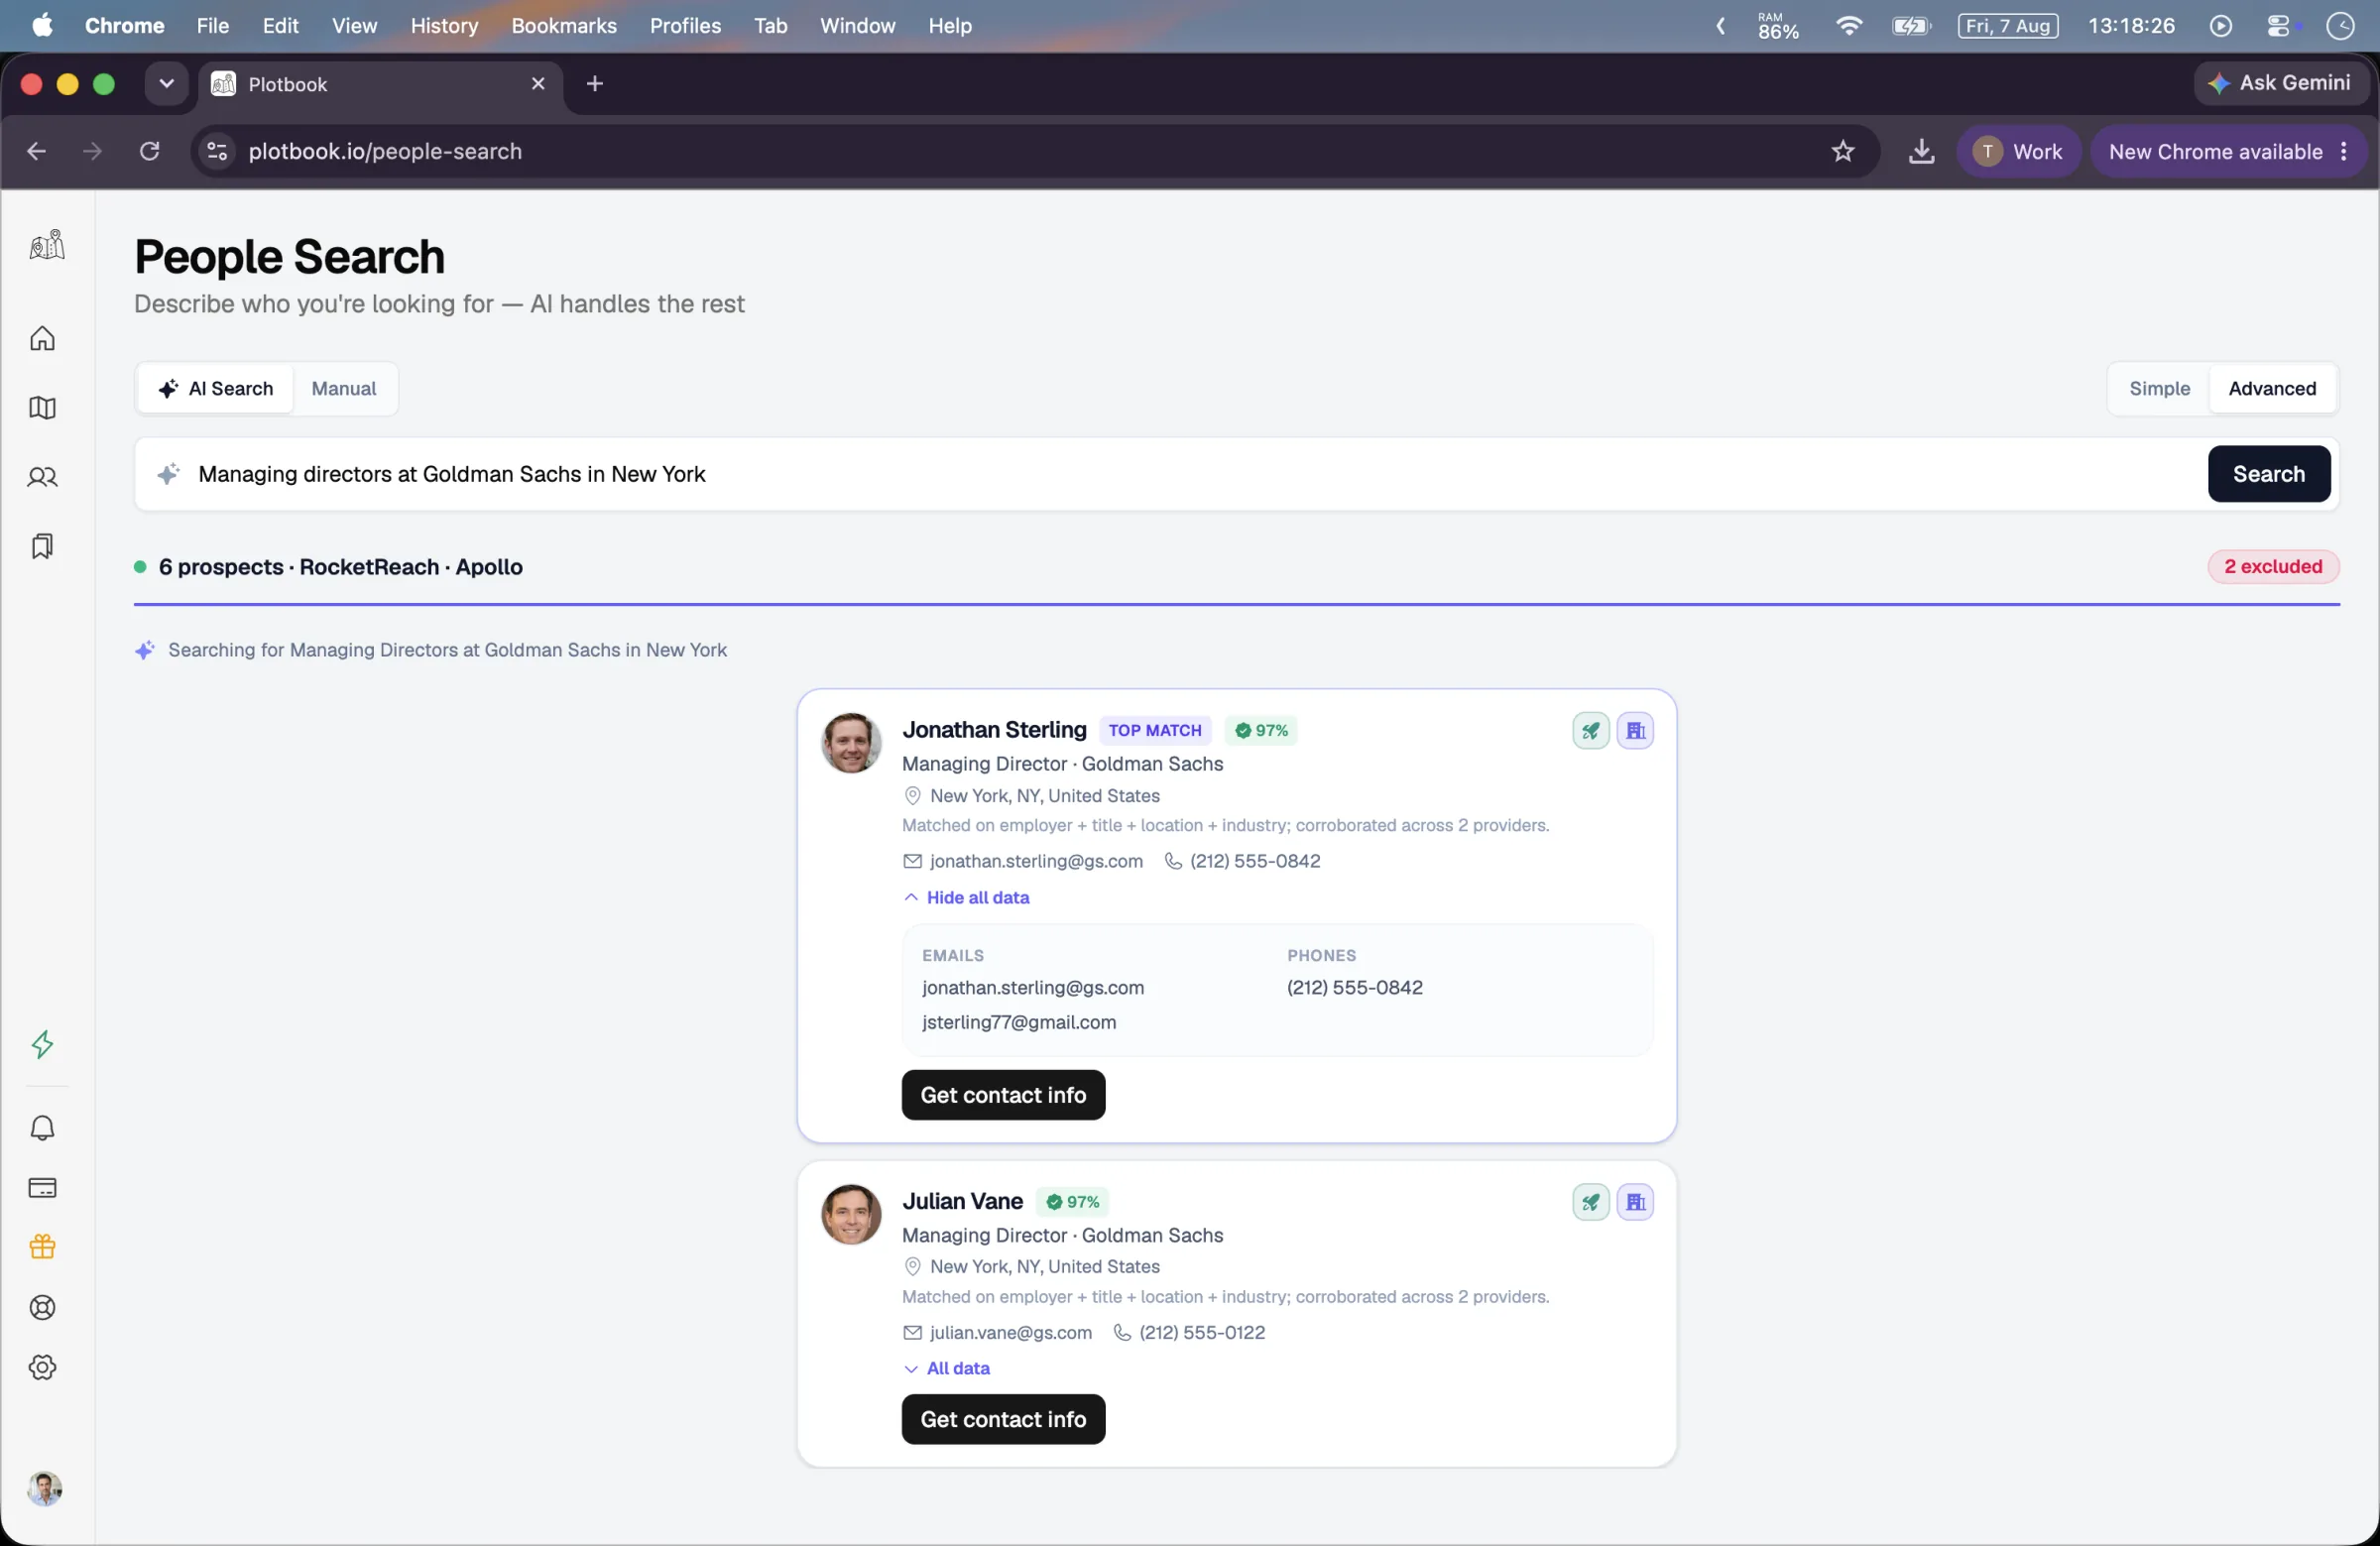Image resolution: width=2380 pixels, height=1546 pixels.
Task: Click phone (212) 555-0842 on summary line
Action: pyautogui.click(x=1254, y=861)
